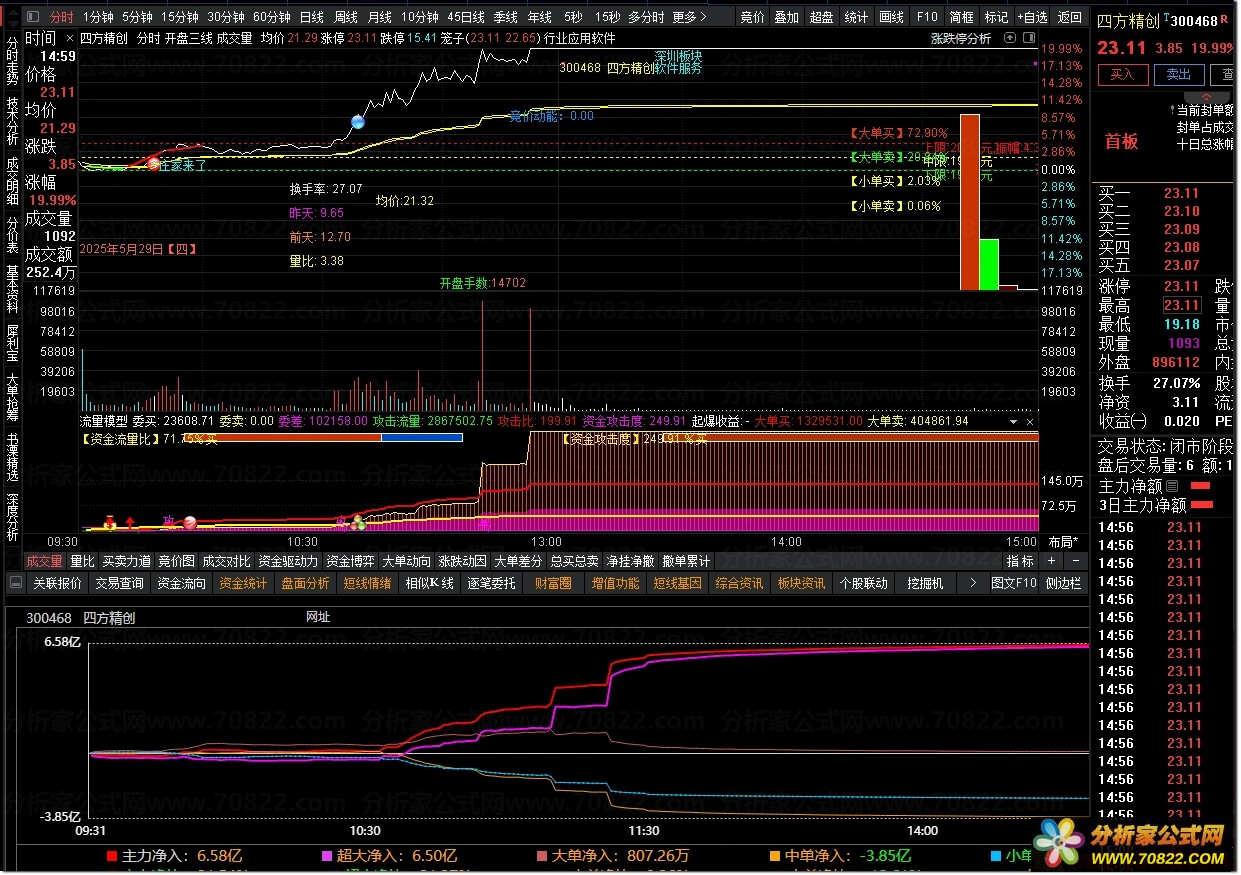The height and width of the screenshot is (875, 1241).
Task: Click the plus button next to 指标
Action: (x=1051, y=562)
